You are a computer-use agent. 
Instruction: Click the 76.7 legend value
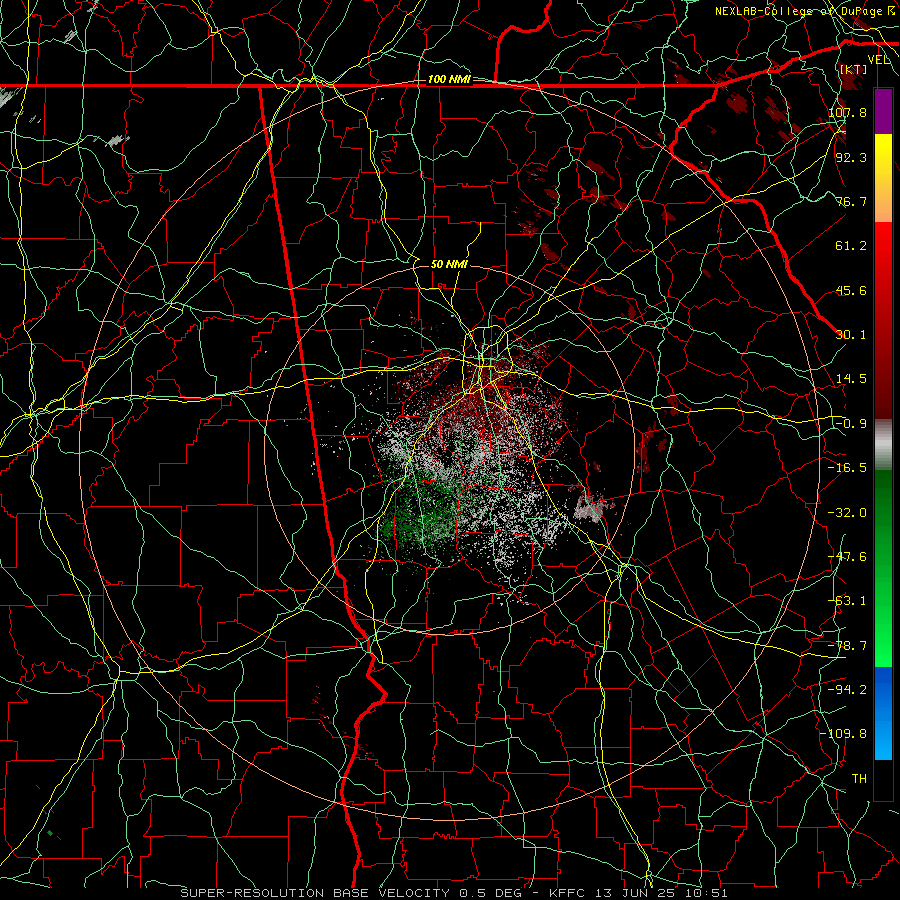851,201
